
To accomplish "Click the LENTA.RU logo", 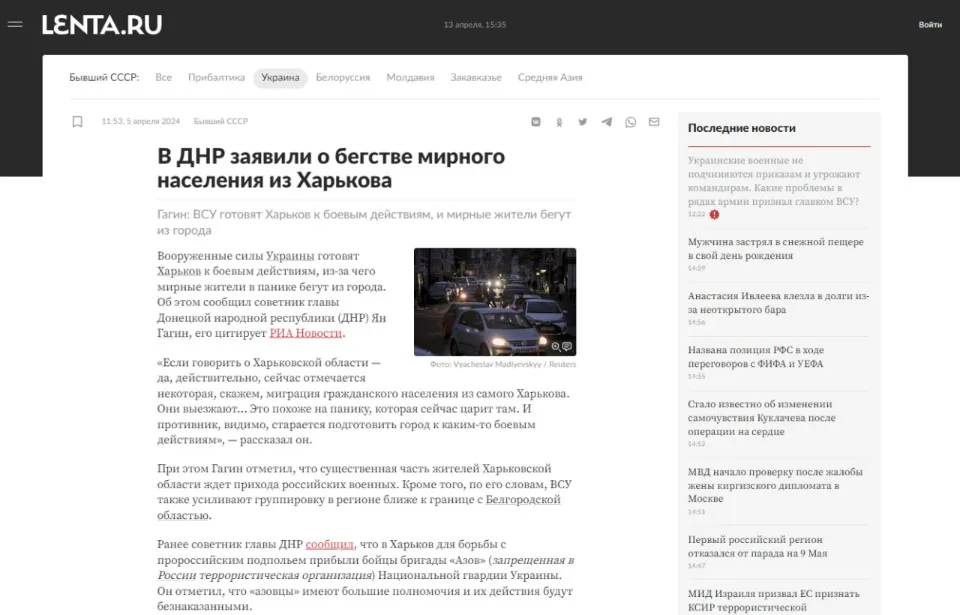I will pos(101,25).
